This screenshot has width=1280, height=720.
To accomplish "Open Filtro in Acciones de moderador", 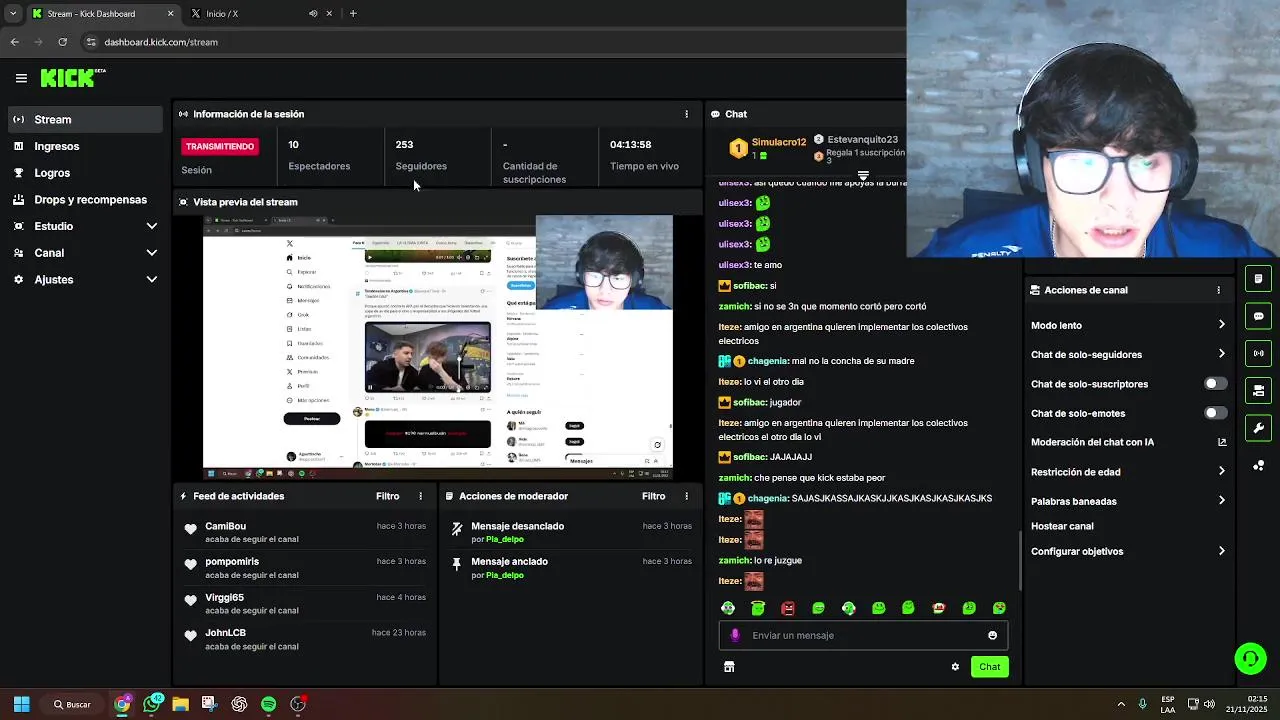I will click(653, 496).
